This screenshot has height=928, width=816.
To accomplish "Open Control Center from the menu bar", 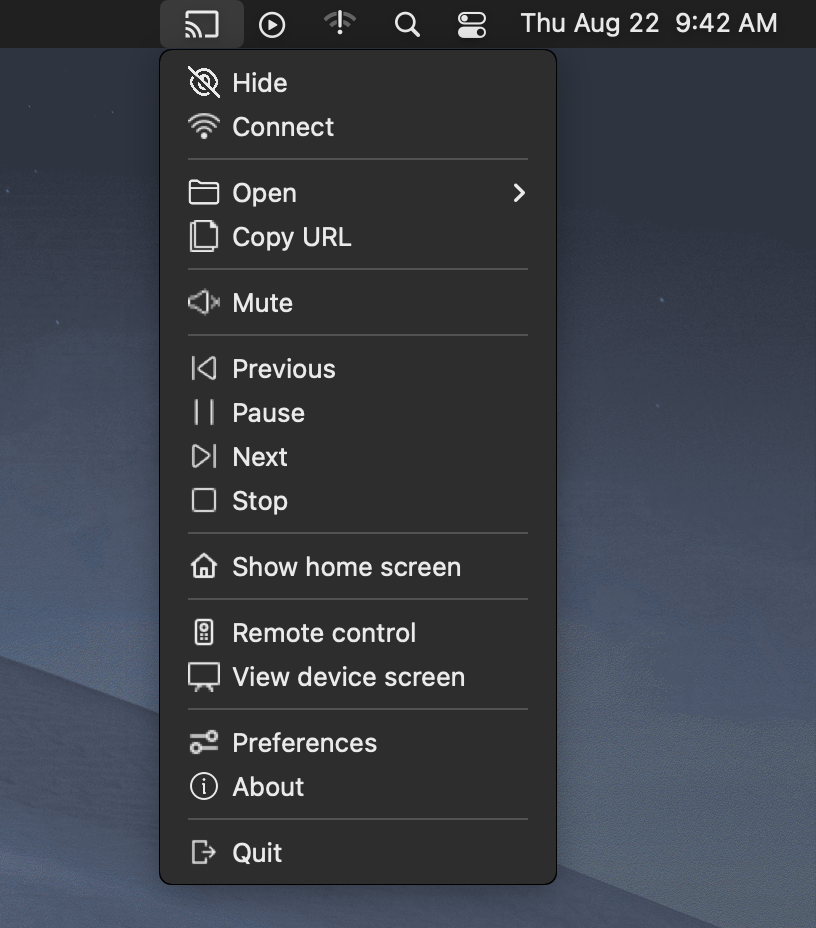I will [471, 23].
